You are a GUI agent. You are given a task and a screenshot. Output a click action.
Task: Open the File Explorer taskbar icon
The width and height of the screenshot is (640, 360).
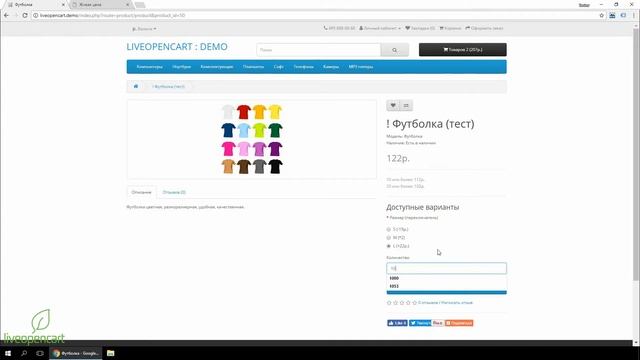pos(111,353)
